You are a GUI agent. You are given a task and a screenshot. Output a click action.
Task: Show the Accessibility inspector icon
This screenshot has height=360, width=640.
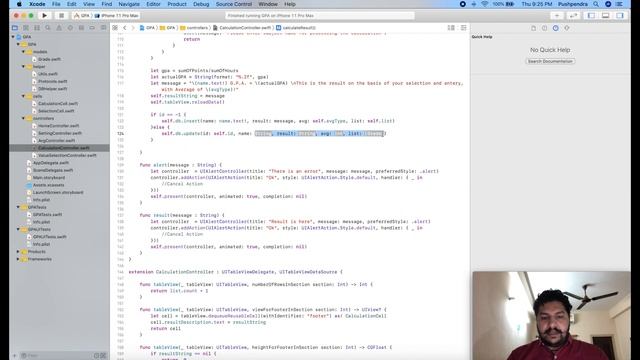[567, 28]
